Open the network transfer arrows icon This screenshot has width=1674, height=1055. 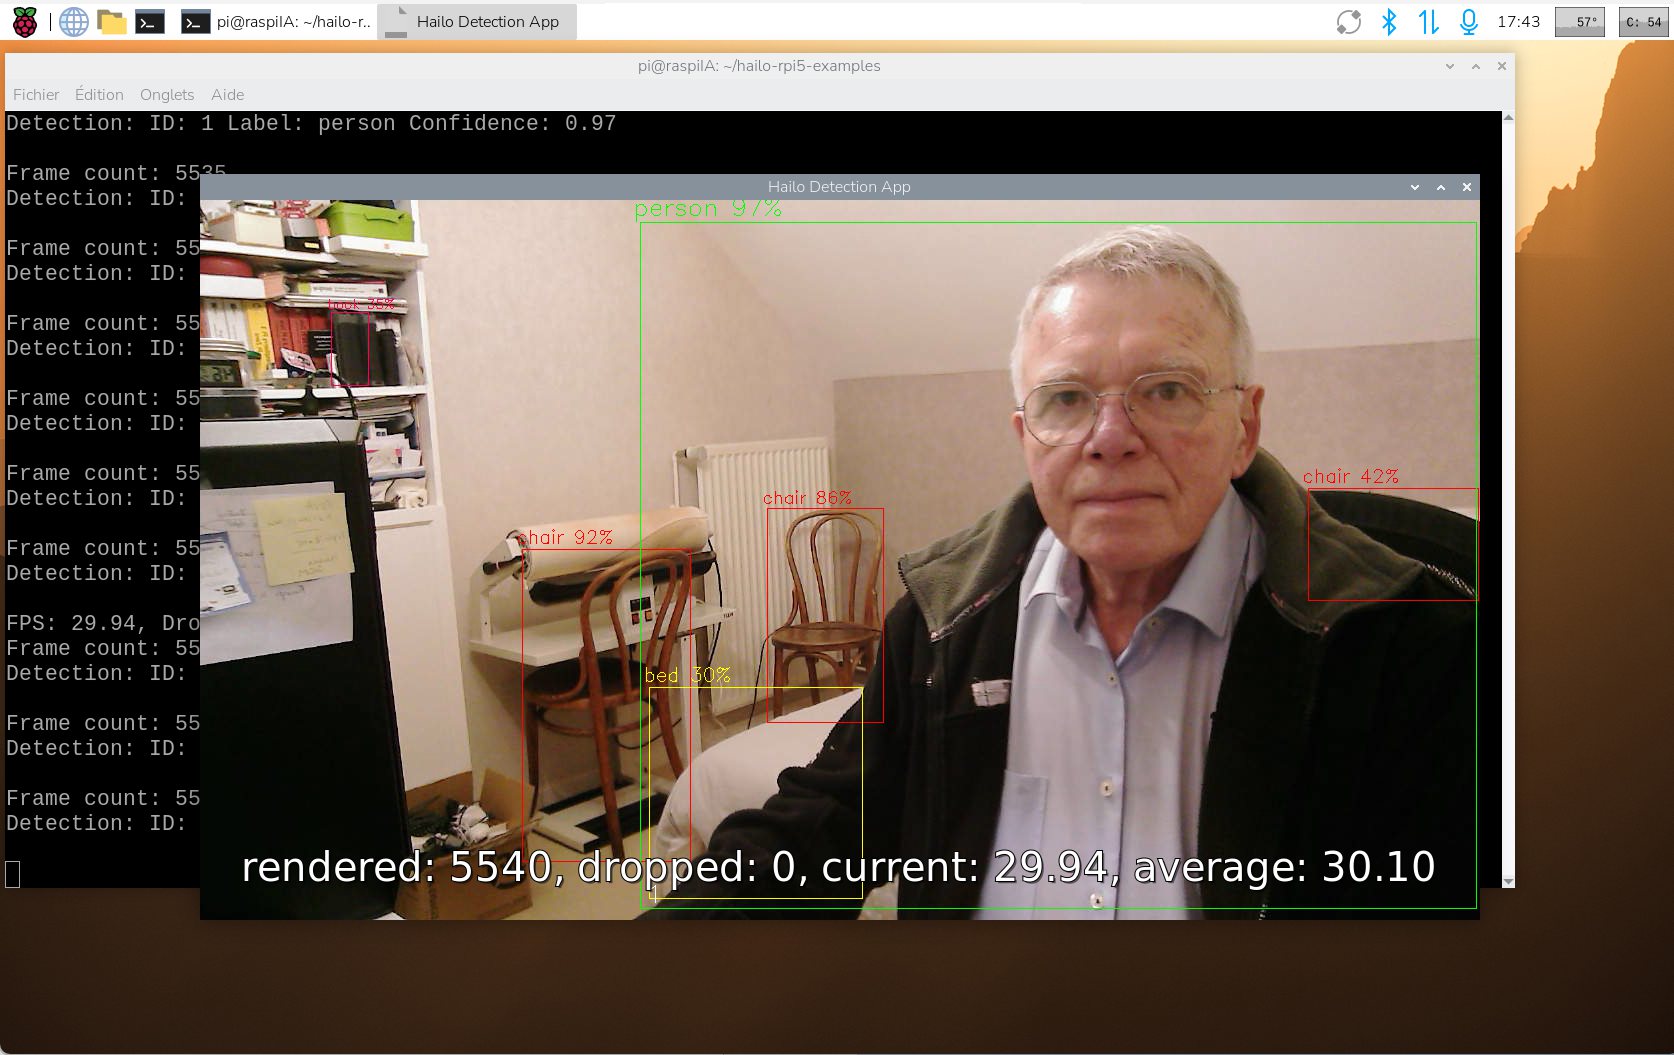(1428, 21)
